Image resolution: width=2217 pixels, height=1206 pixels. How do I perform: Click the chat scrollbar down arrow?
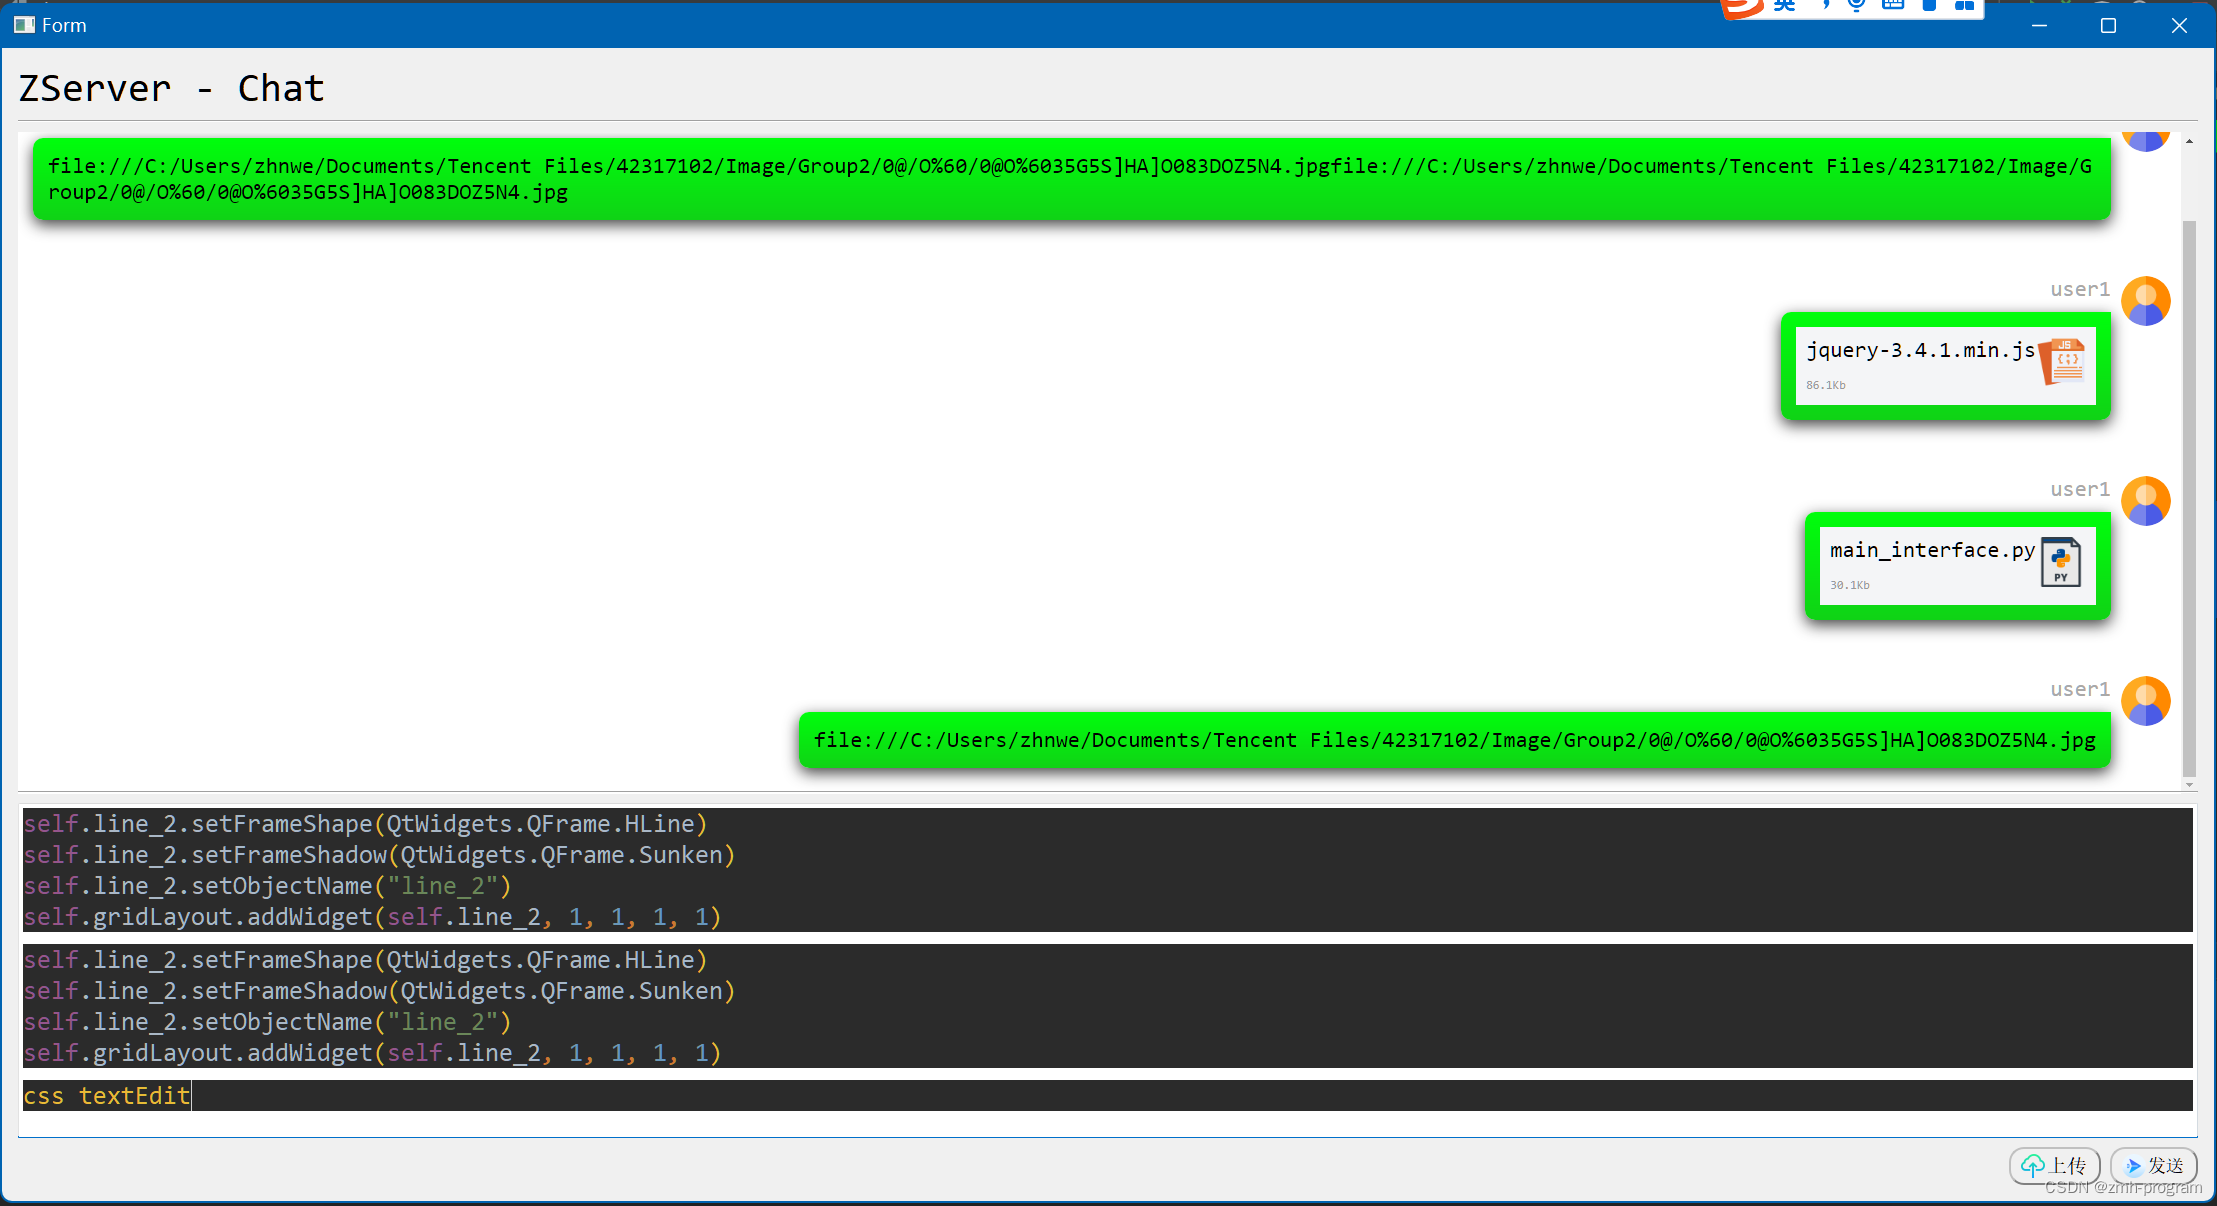pyautogui.click(x=2189, y=785)
